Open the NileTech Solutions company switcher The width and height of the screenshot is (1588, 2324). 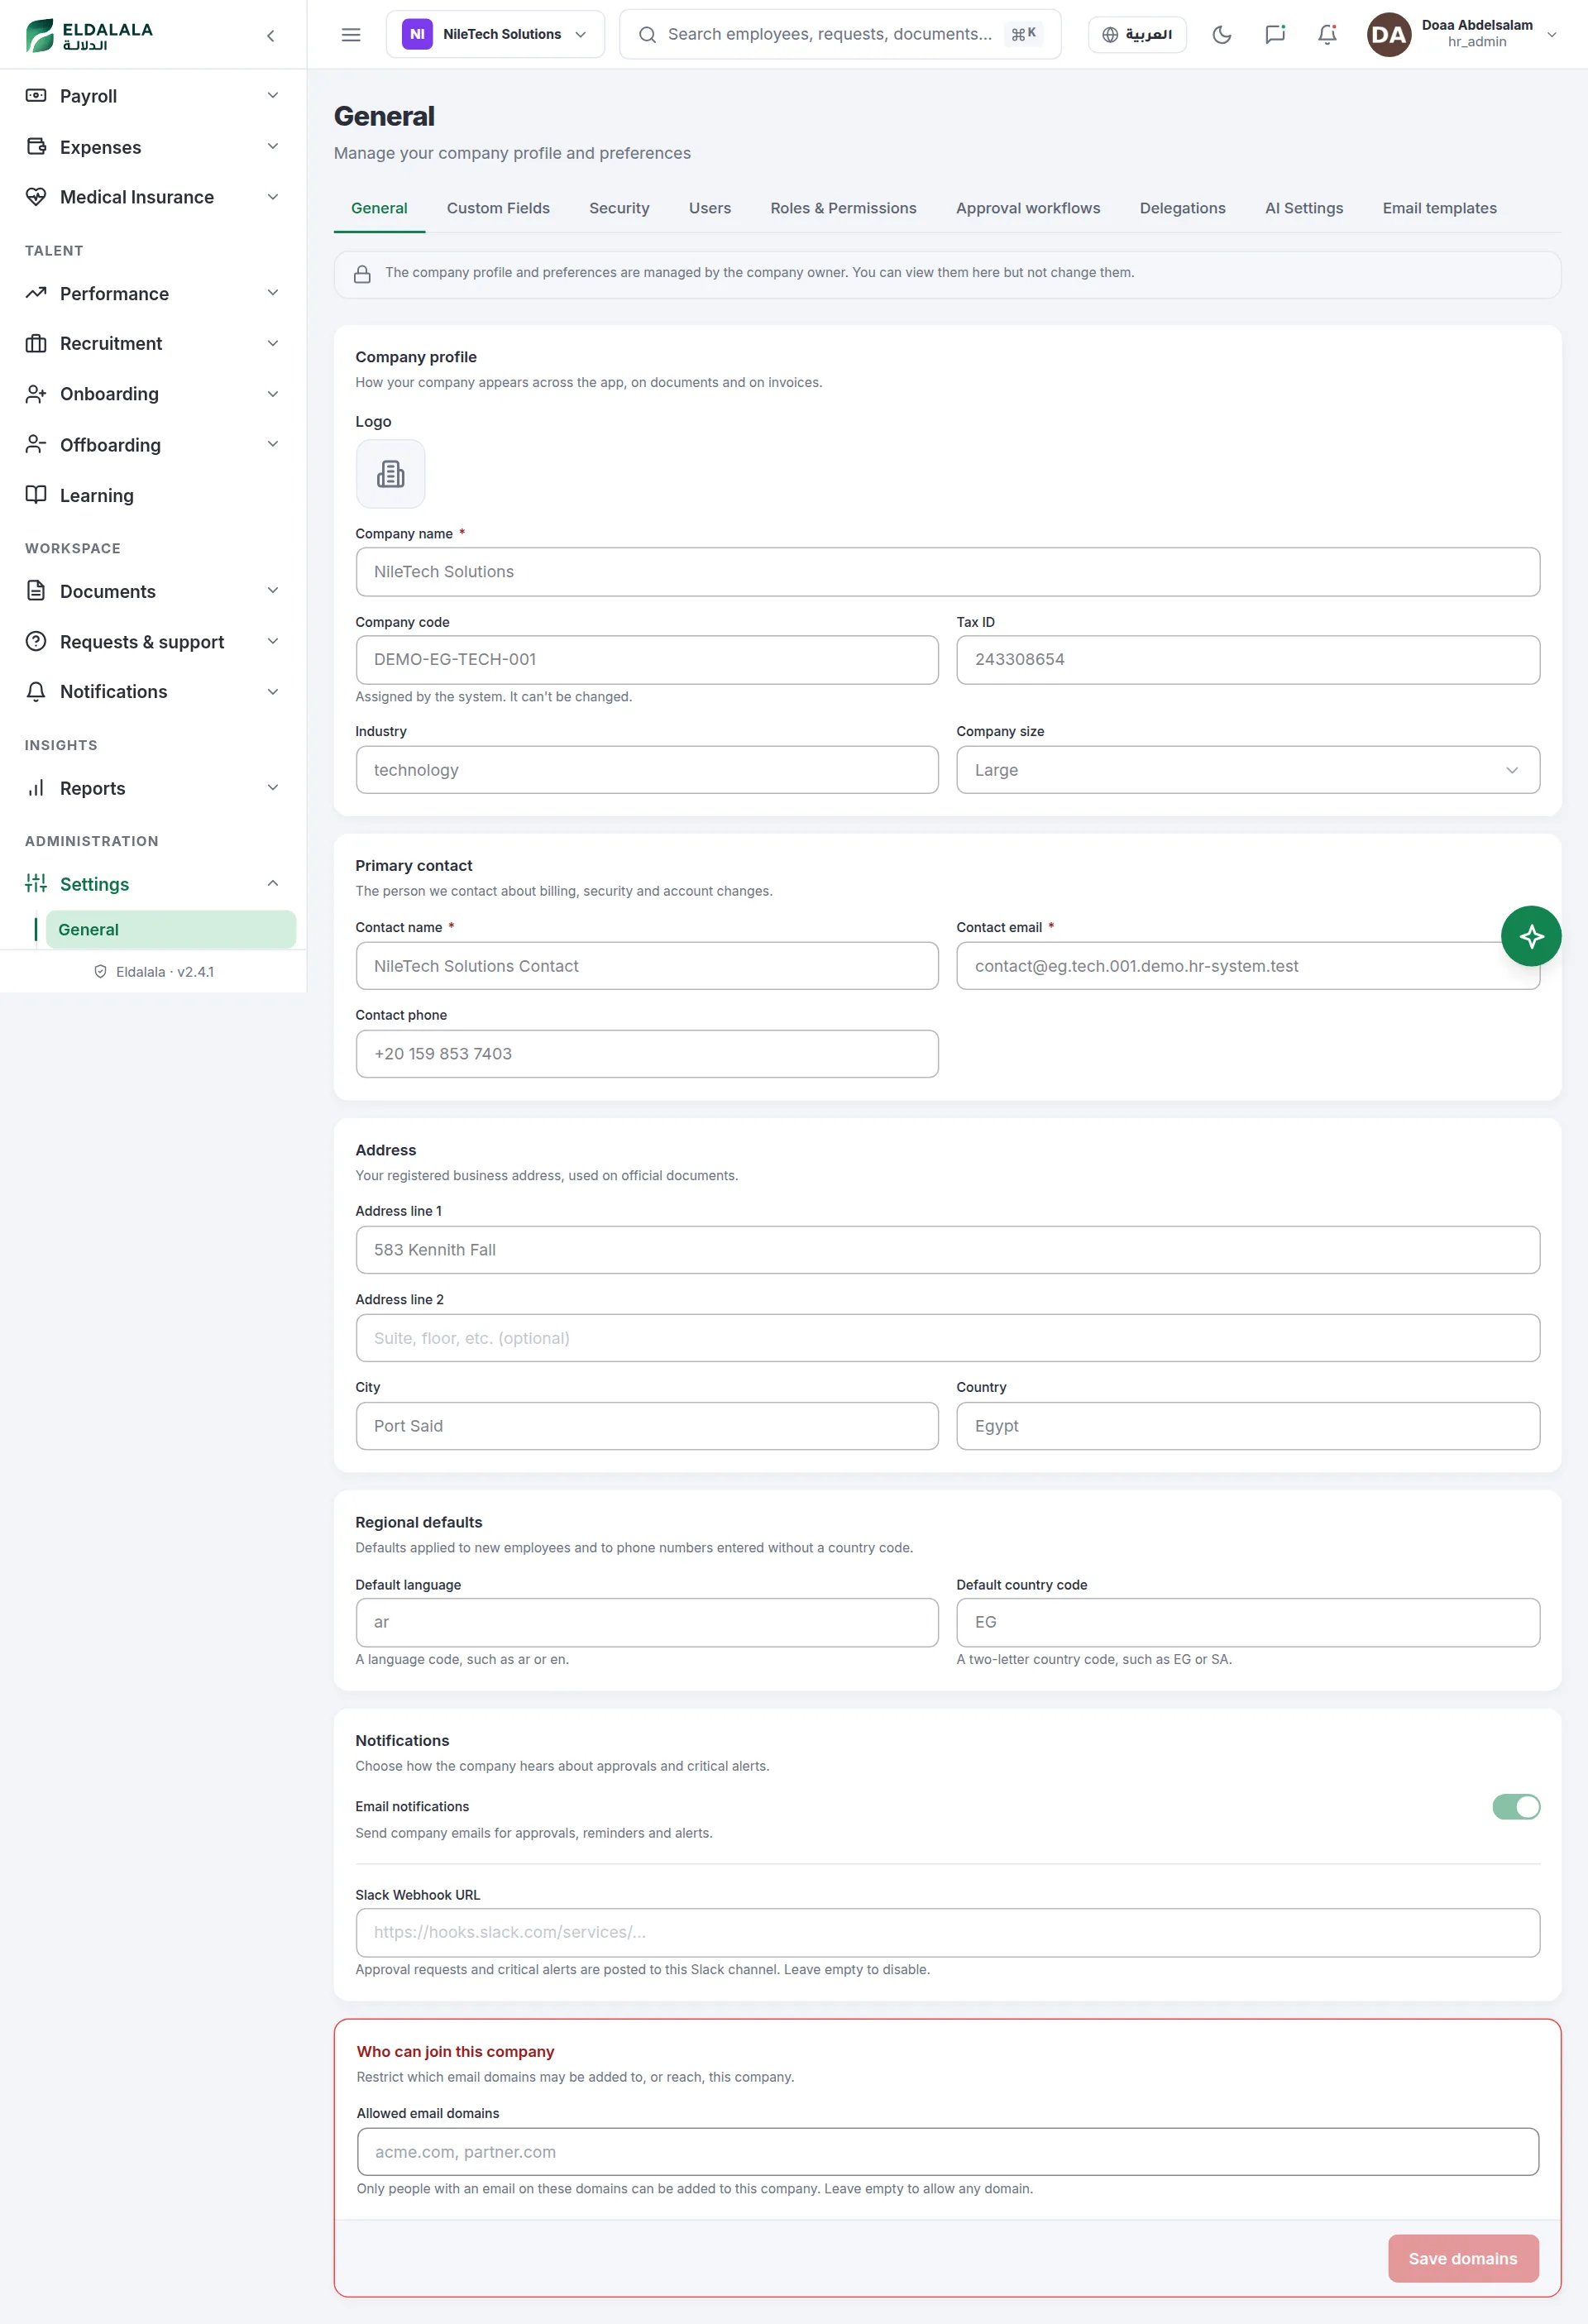click(495, 34)
